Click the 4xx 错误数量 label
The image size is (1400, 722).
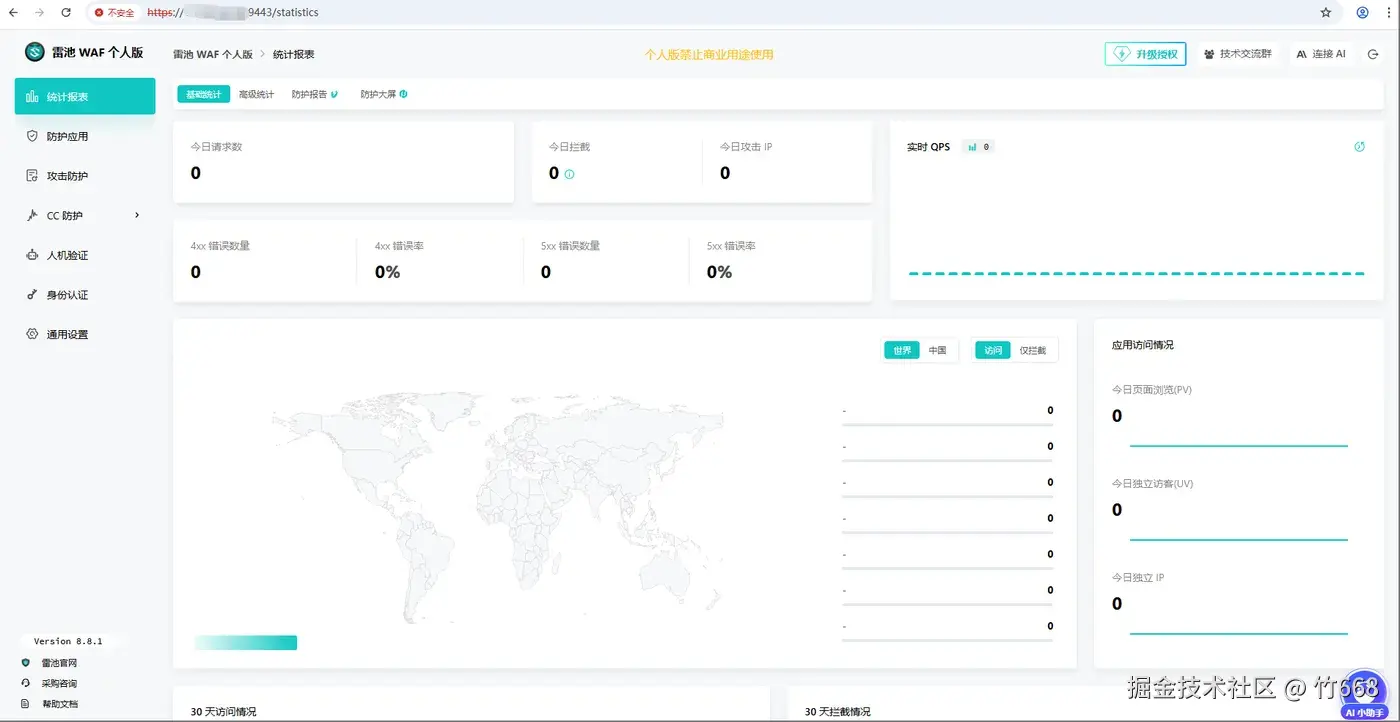(220, 246)
